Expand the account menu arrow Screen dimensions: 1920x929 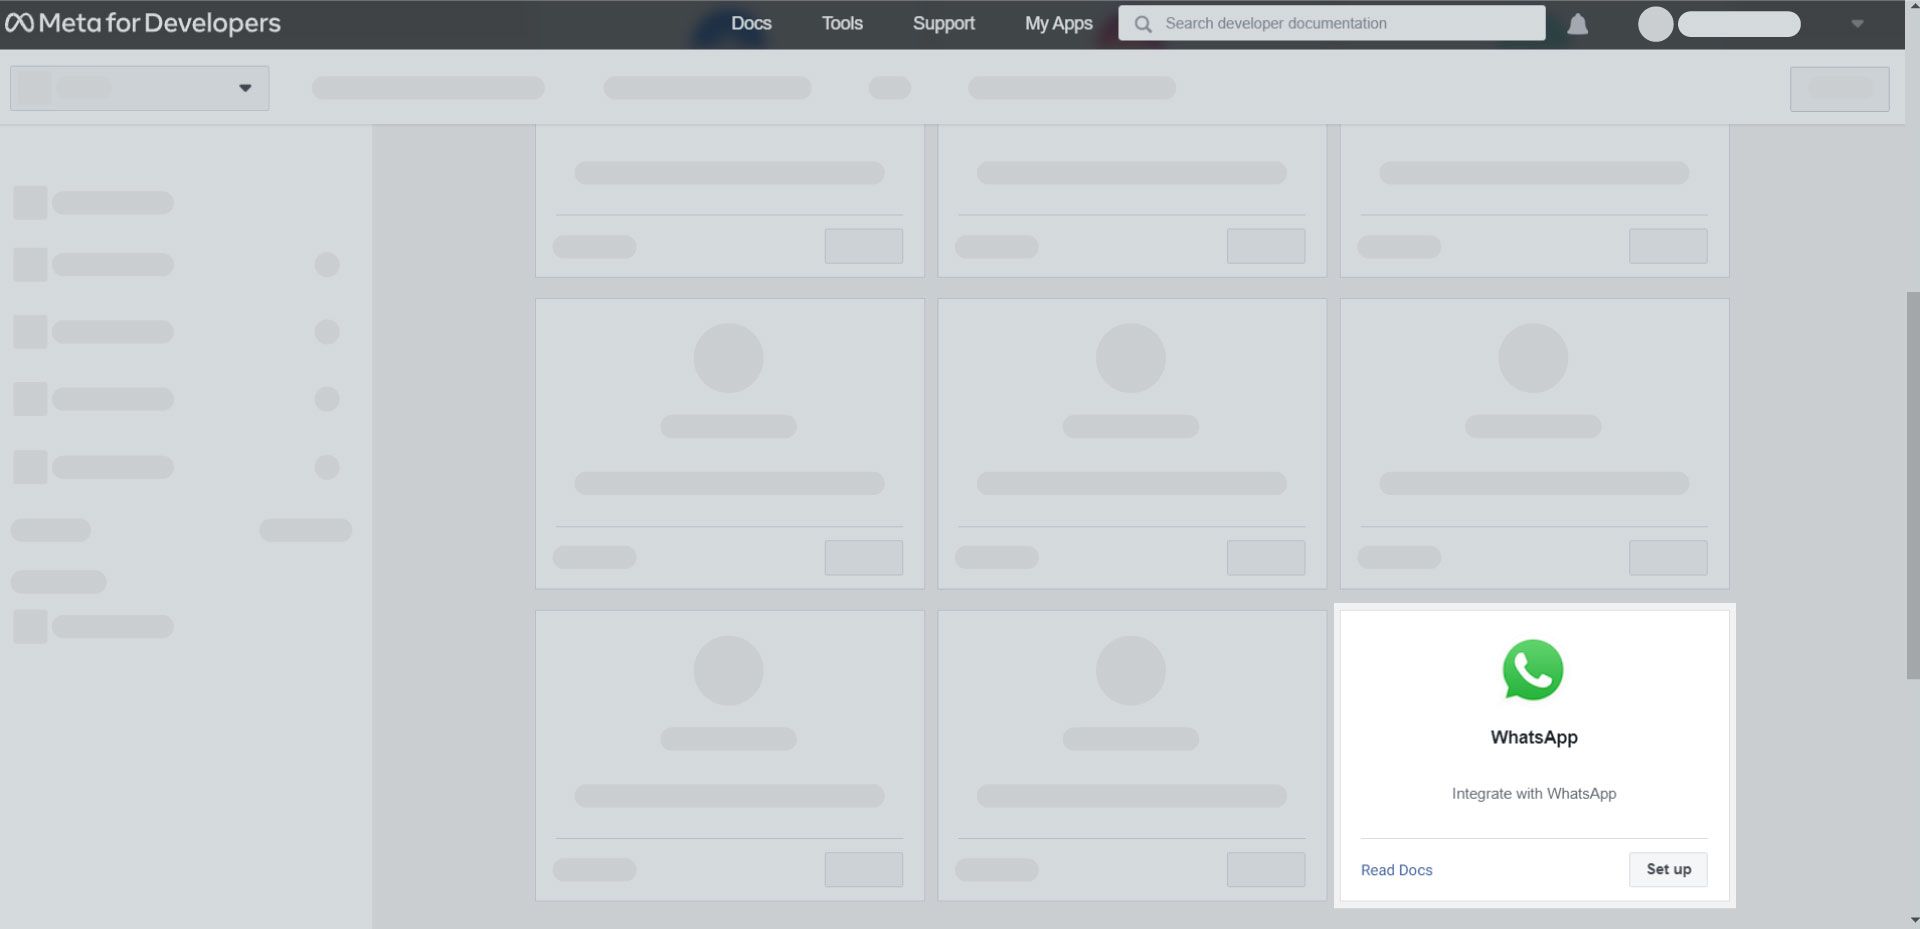(x=1857, y=24)
